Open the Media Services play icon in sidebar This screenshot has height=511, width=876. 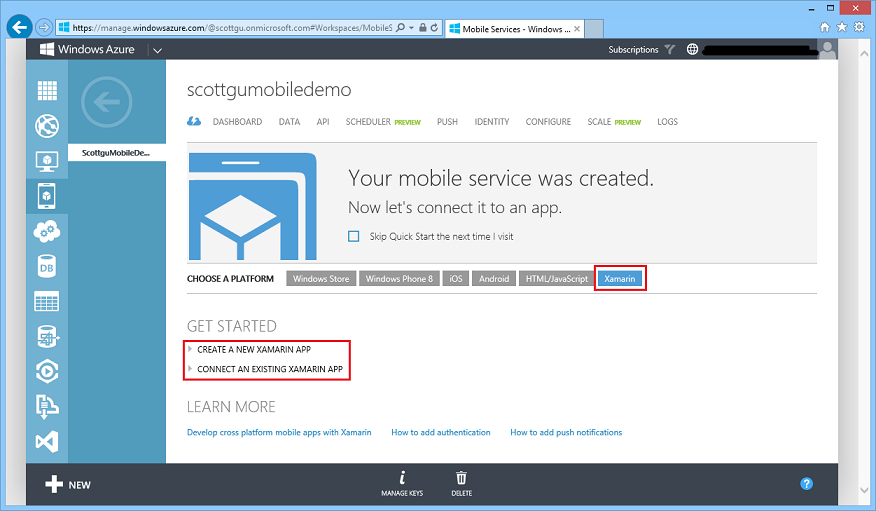pyautogui.click(x=47, y=372)
